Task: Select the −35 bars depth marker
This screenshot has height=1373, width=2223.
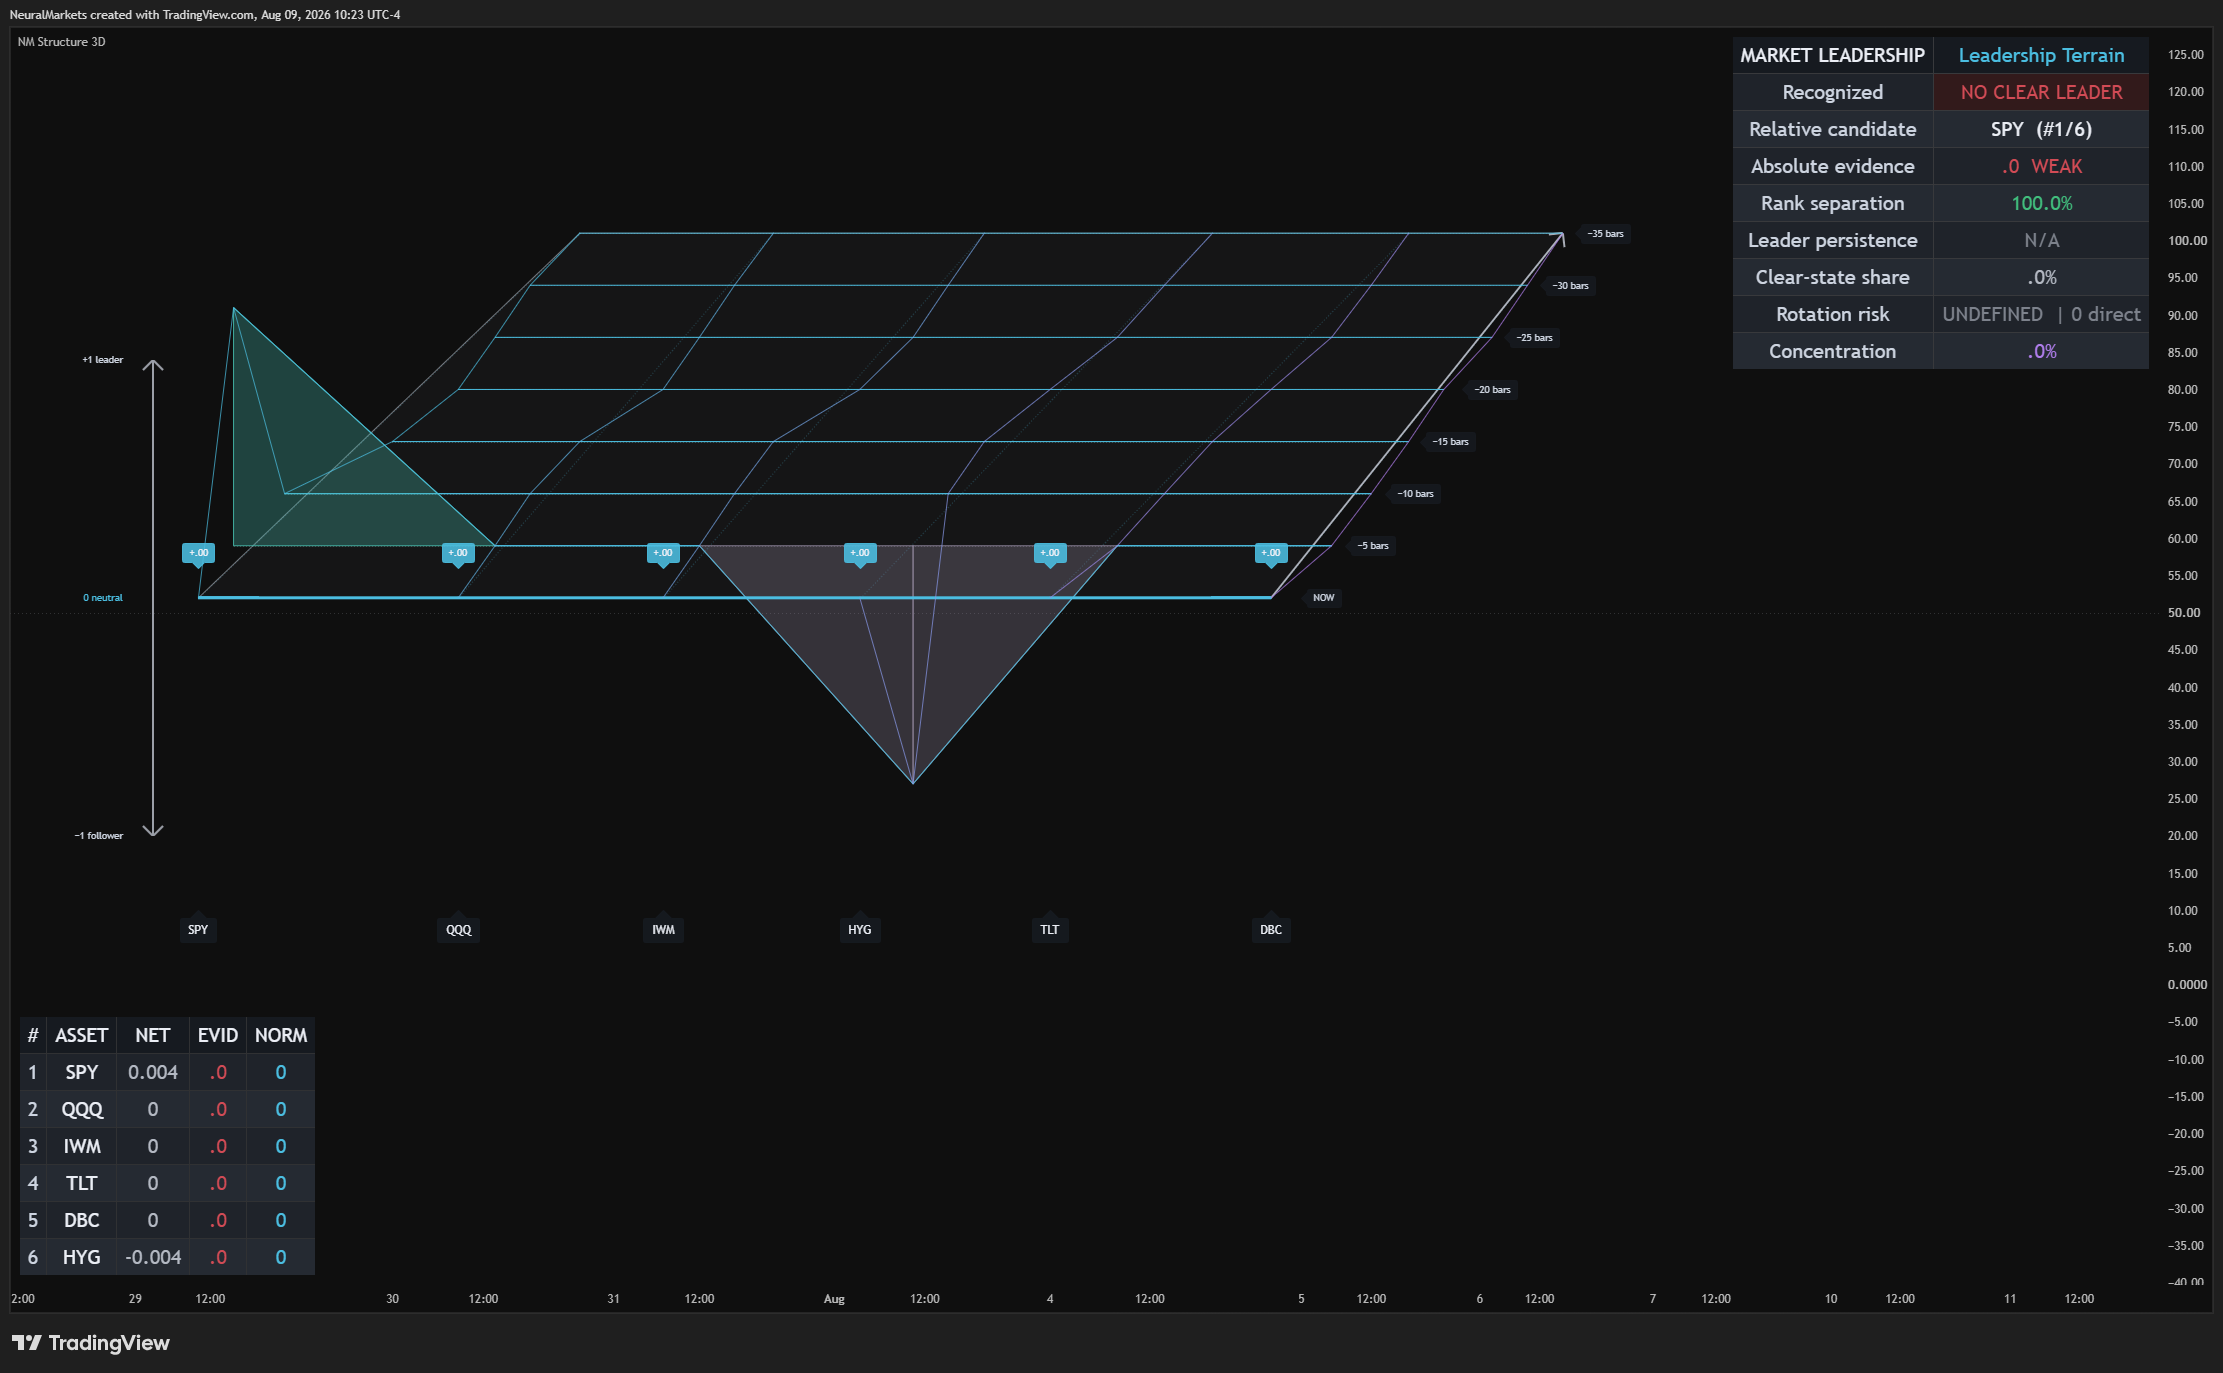Action: point(1604,233)
